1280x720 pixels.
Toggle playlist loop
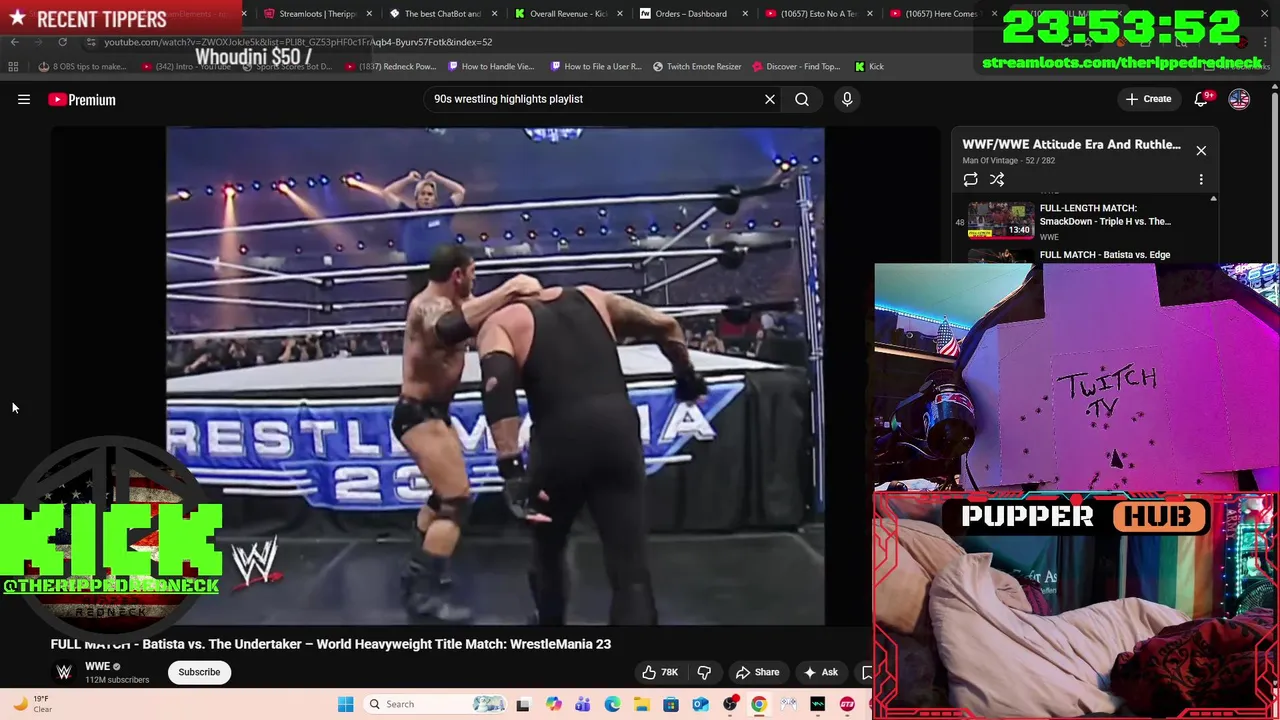click(x=970, y=179)
